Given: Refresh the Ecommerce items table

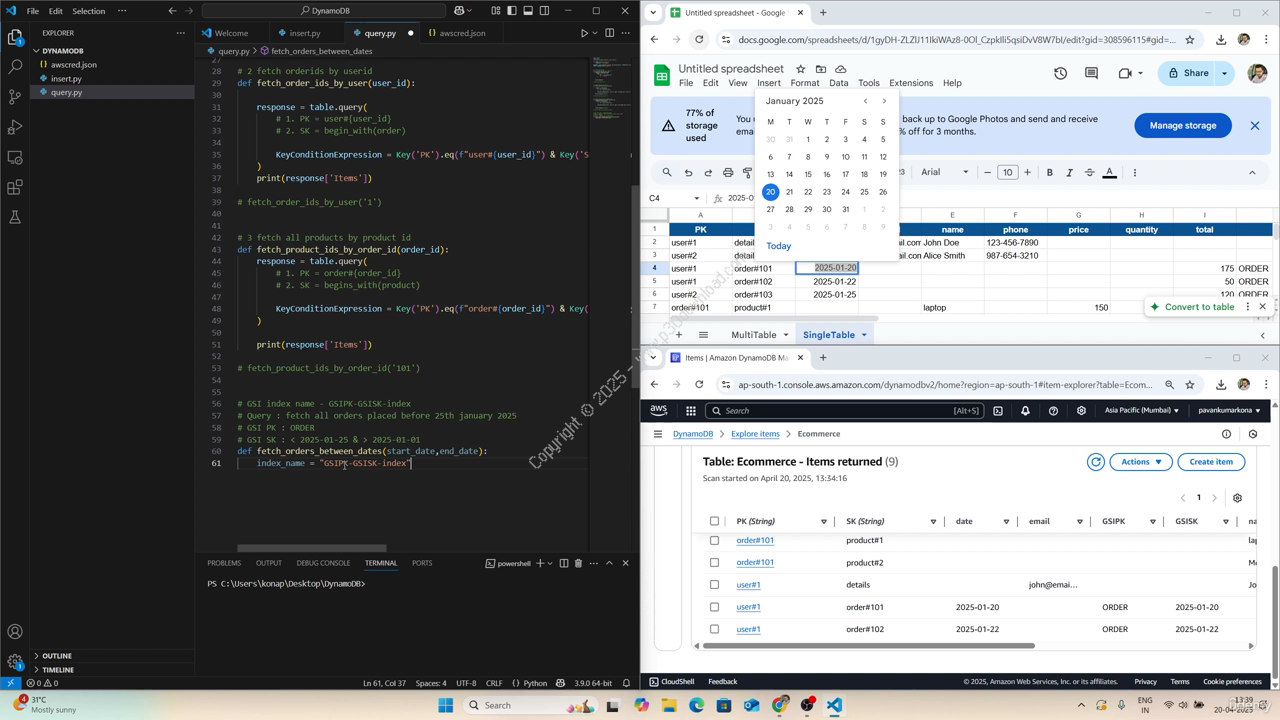Looking at the screenshot, I should [1096, 462].
